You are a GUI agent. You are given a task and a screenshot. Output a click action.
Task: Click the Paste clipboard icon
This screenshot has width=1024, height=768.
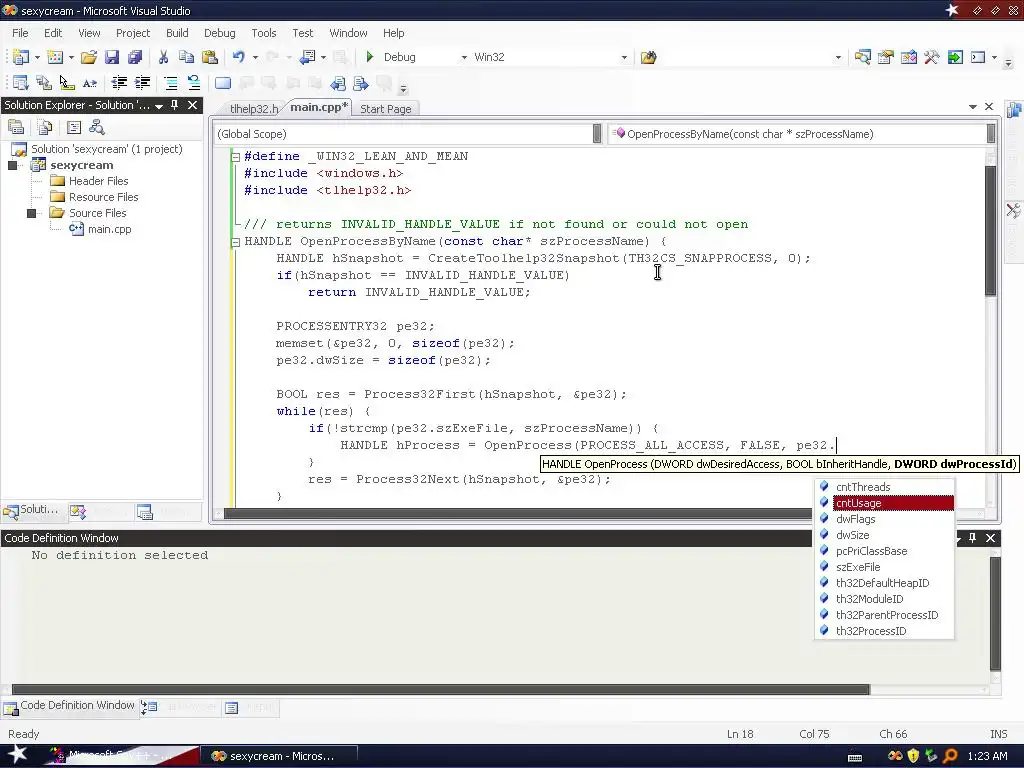(x=210, y=57)
